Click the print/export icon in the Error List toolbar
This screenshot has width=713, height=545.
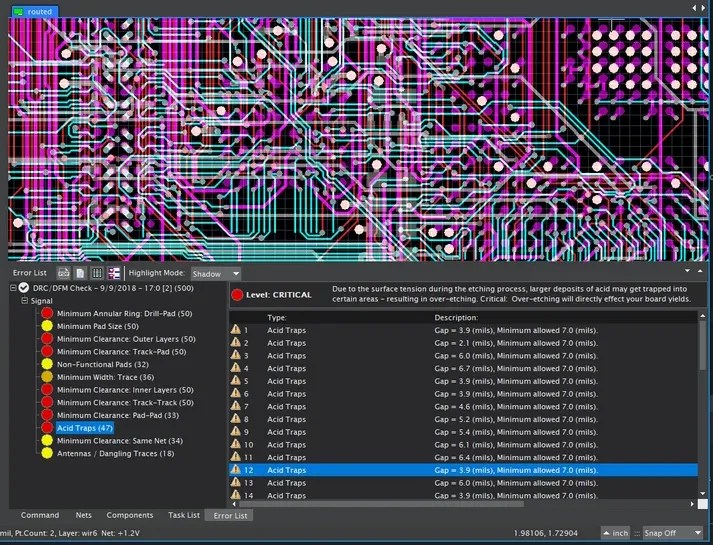click(x=64, y=273)
